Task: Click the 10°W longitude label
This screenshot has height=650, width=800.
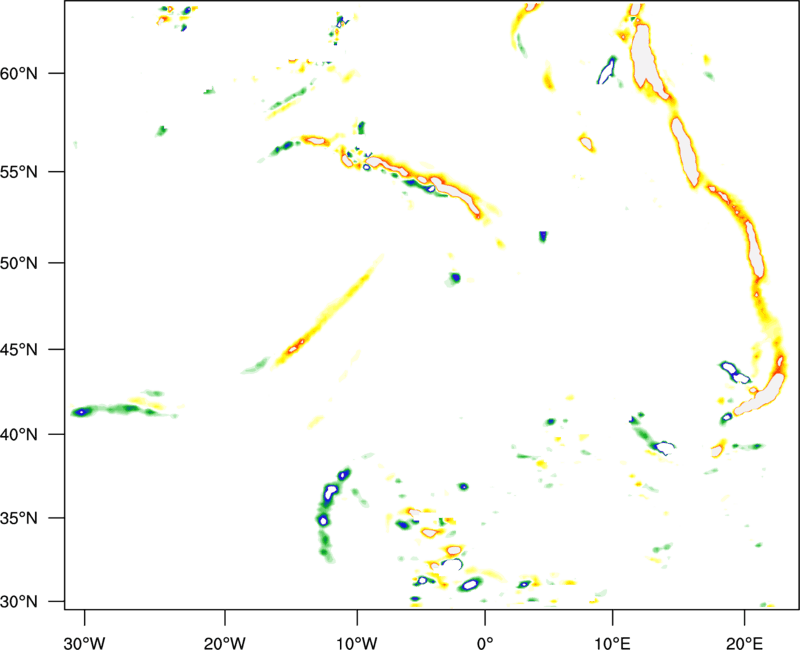Action: [x=357, y=643]
